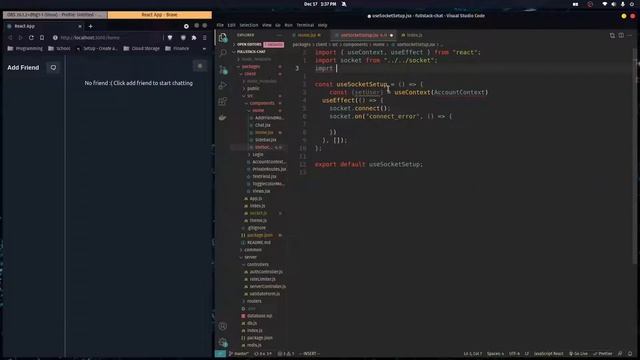Open the Docker view in activity bar
Viewport: 640px width, 360px height.
[222, 118]
